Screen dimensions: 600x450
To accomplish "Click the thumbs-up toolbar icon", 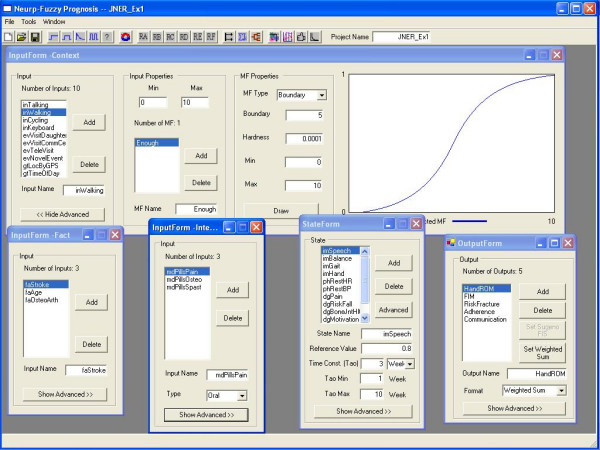I will [301, 37].
